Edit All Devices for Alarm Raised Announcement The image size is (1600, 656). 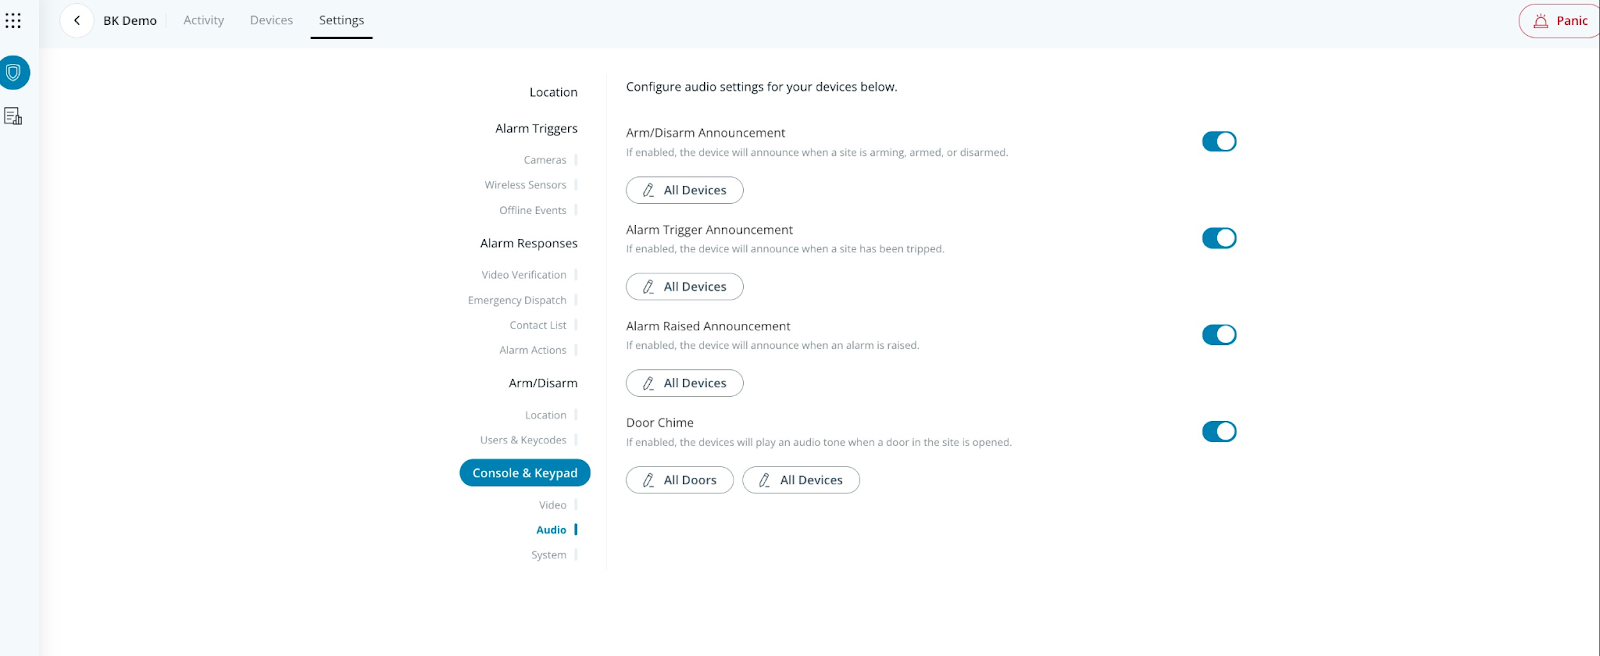[685, 383]
